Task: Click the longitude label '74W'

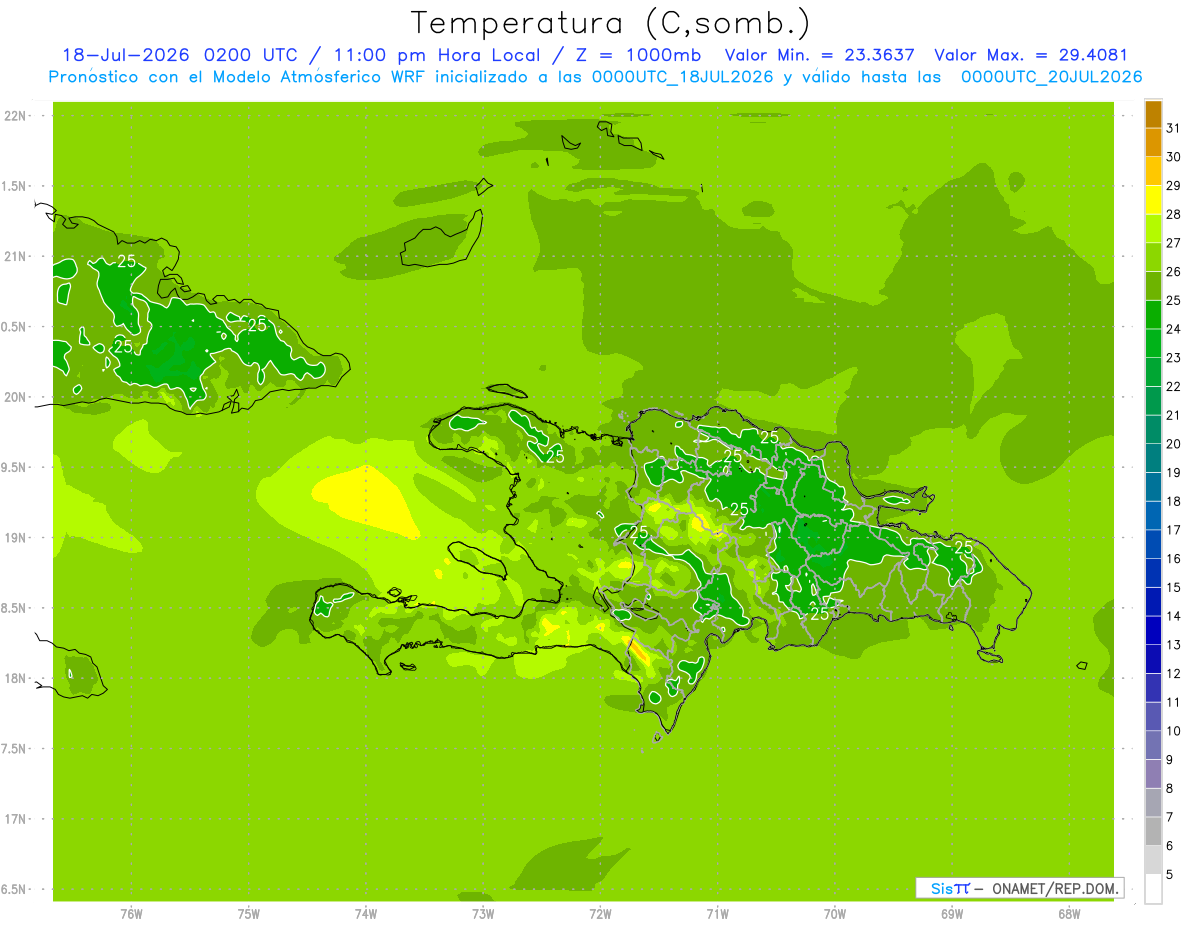Action: click(x=366, y=913)
